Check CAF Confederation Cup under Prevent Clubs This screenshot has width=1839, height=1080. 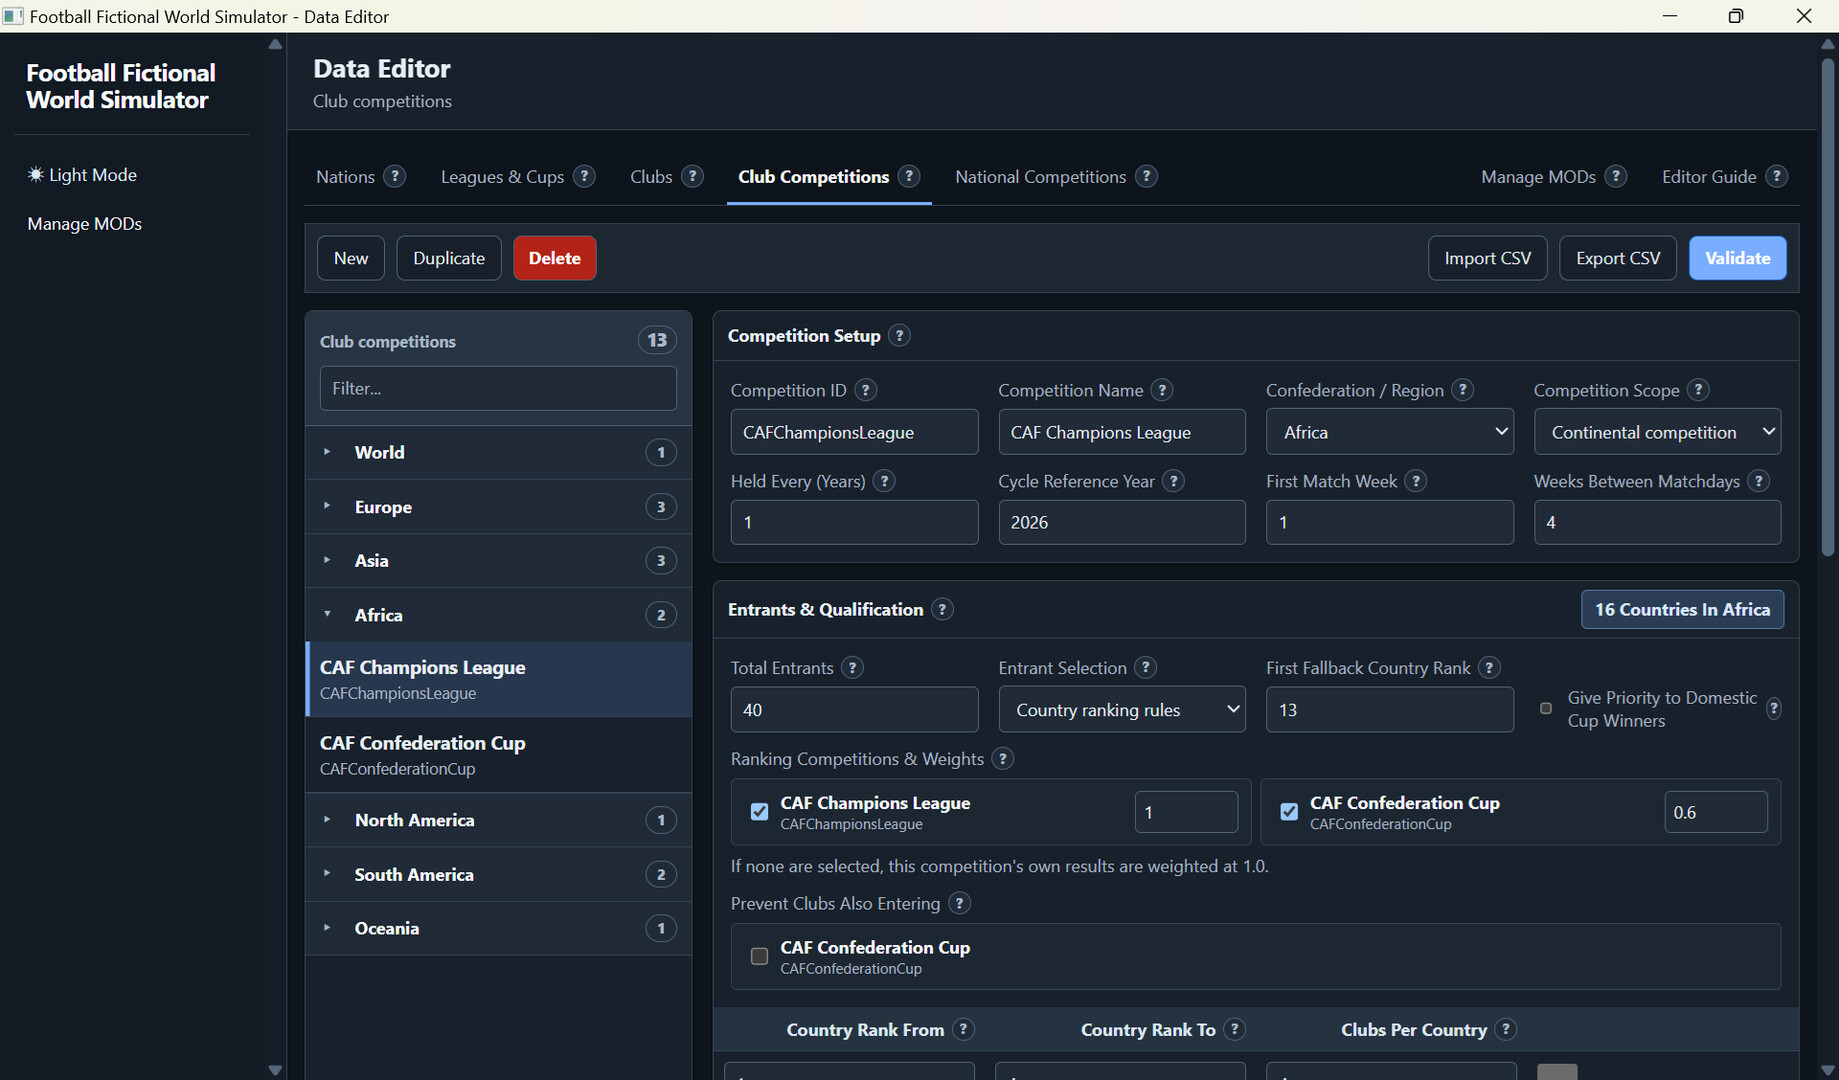coord(760,956)
